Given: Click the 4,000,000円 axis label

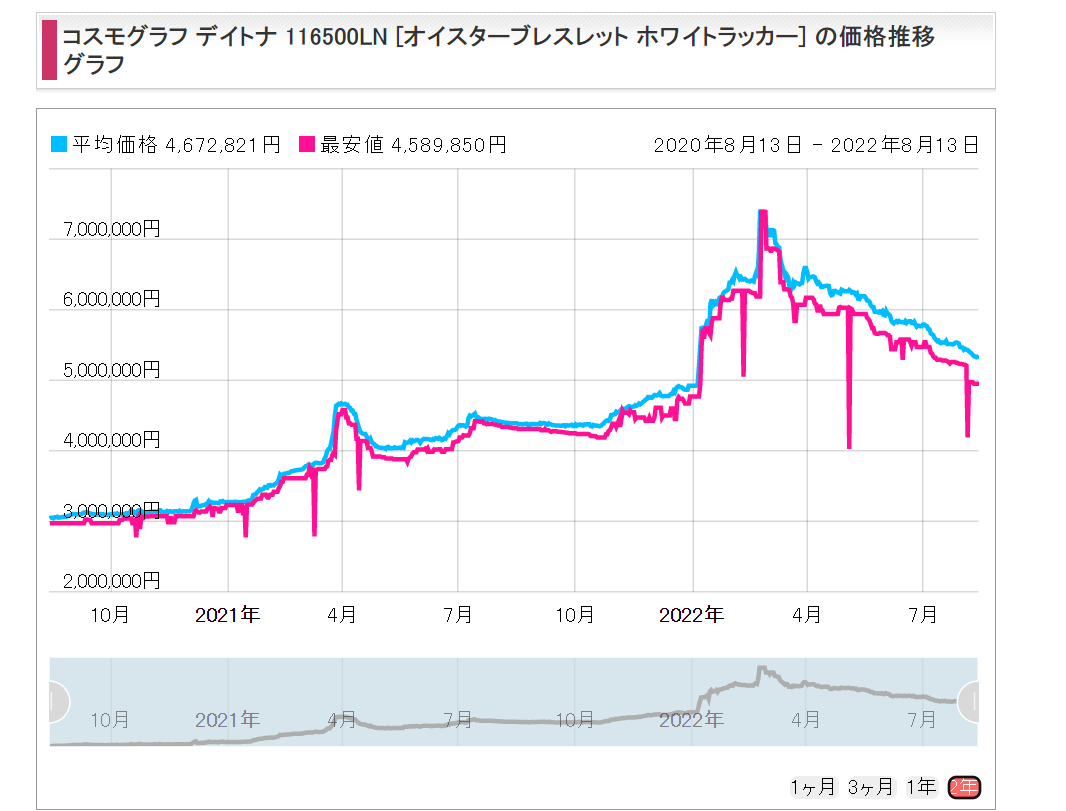Looking at the screenshot, I should coord(111,440).
